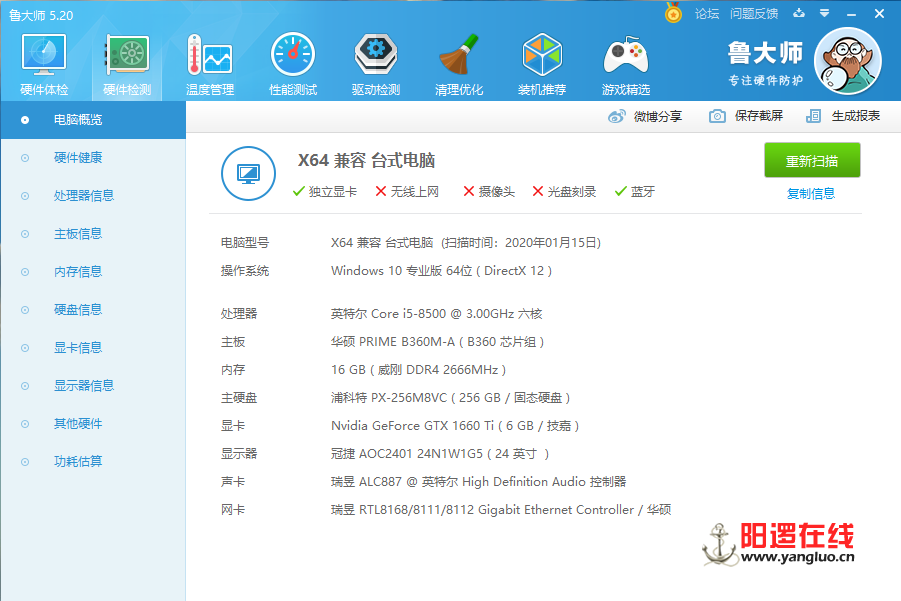Click 电脑型号 scan time value
This screenshot has height=601, width=901.
[466, 242]
